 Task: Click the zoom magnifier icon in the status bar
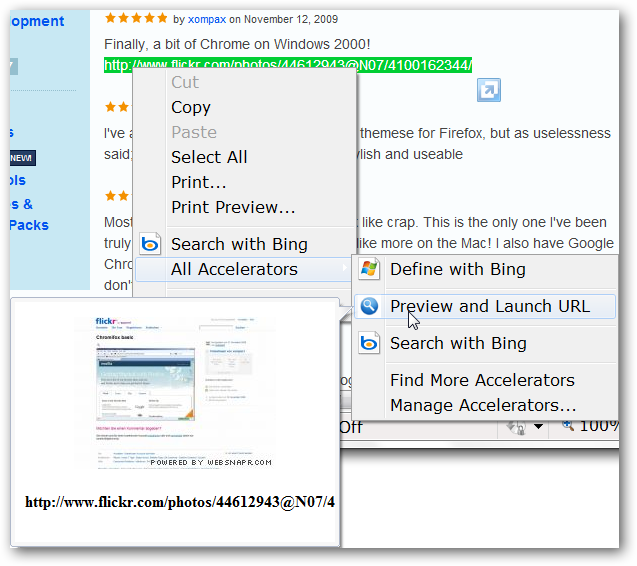[568, 425]
